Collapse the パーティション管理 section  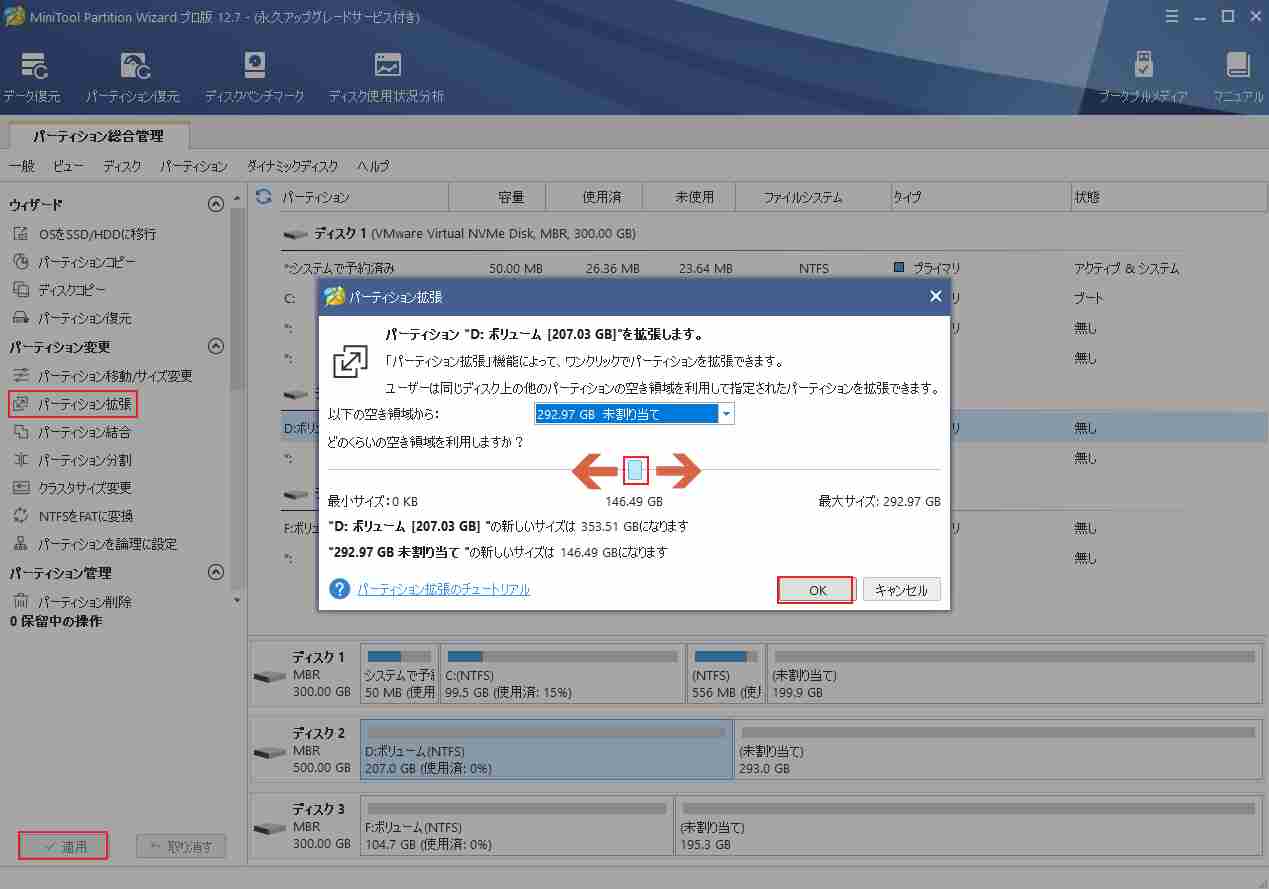coord(215,571)
